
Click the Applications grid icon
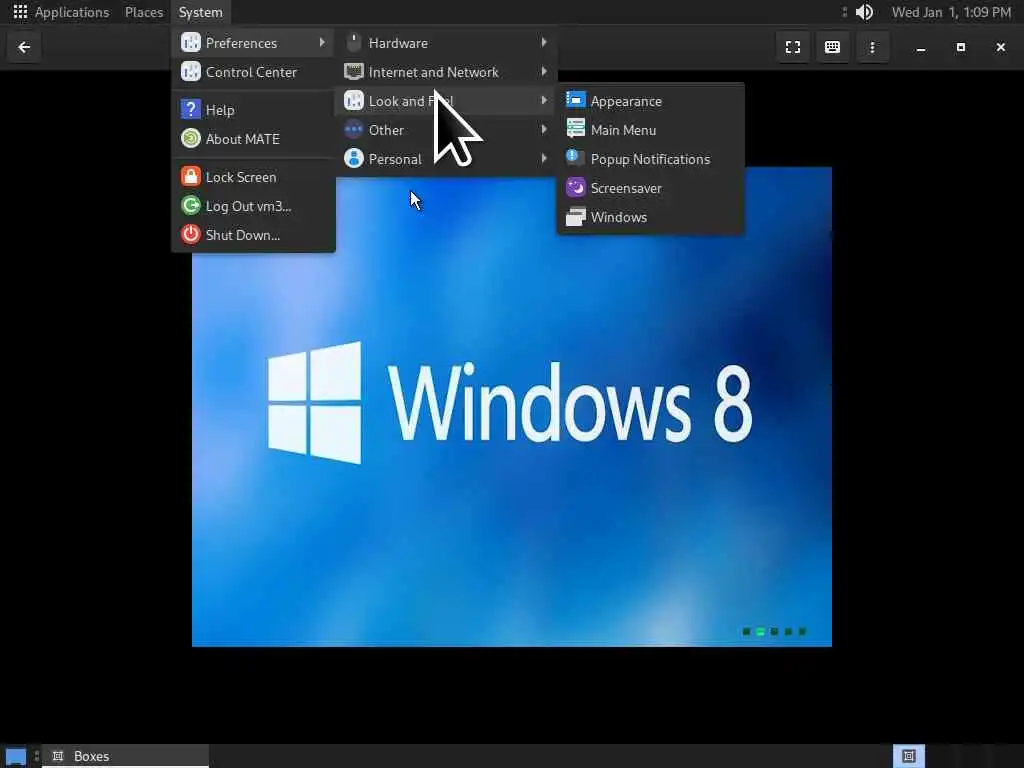(x=20, y=12)
